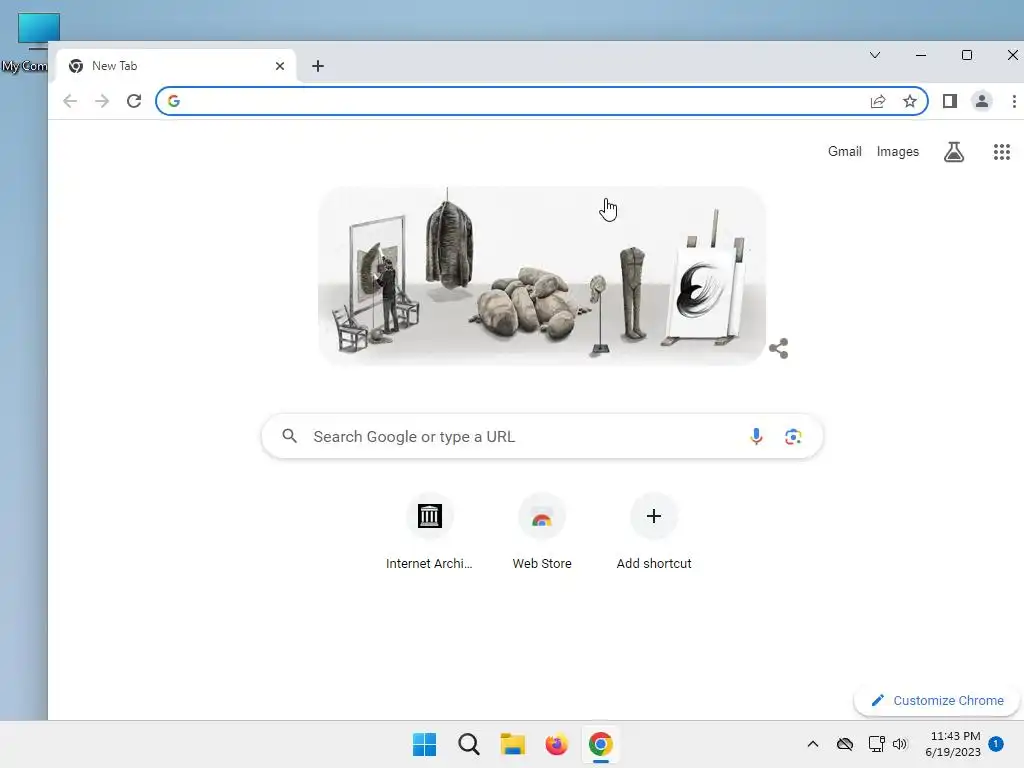
Task: Bookmark this tab with the star icon
Action: (910, 101)
